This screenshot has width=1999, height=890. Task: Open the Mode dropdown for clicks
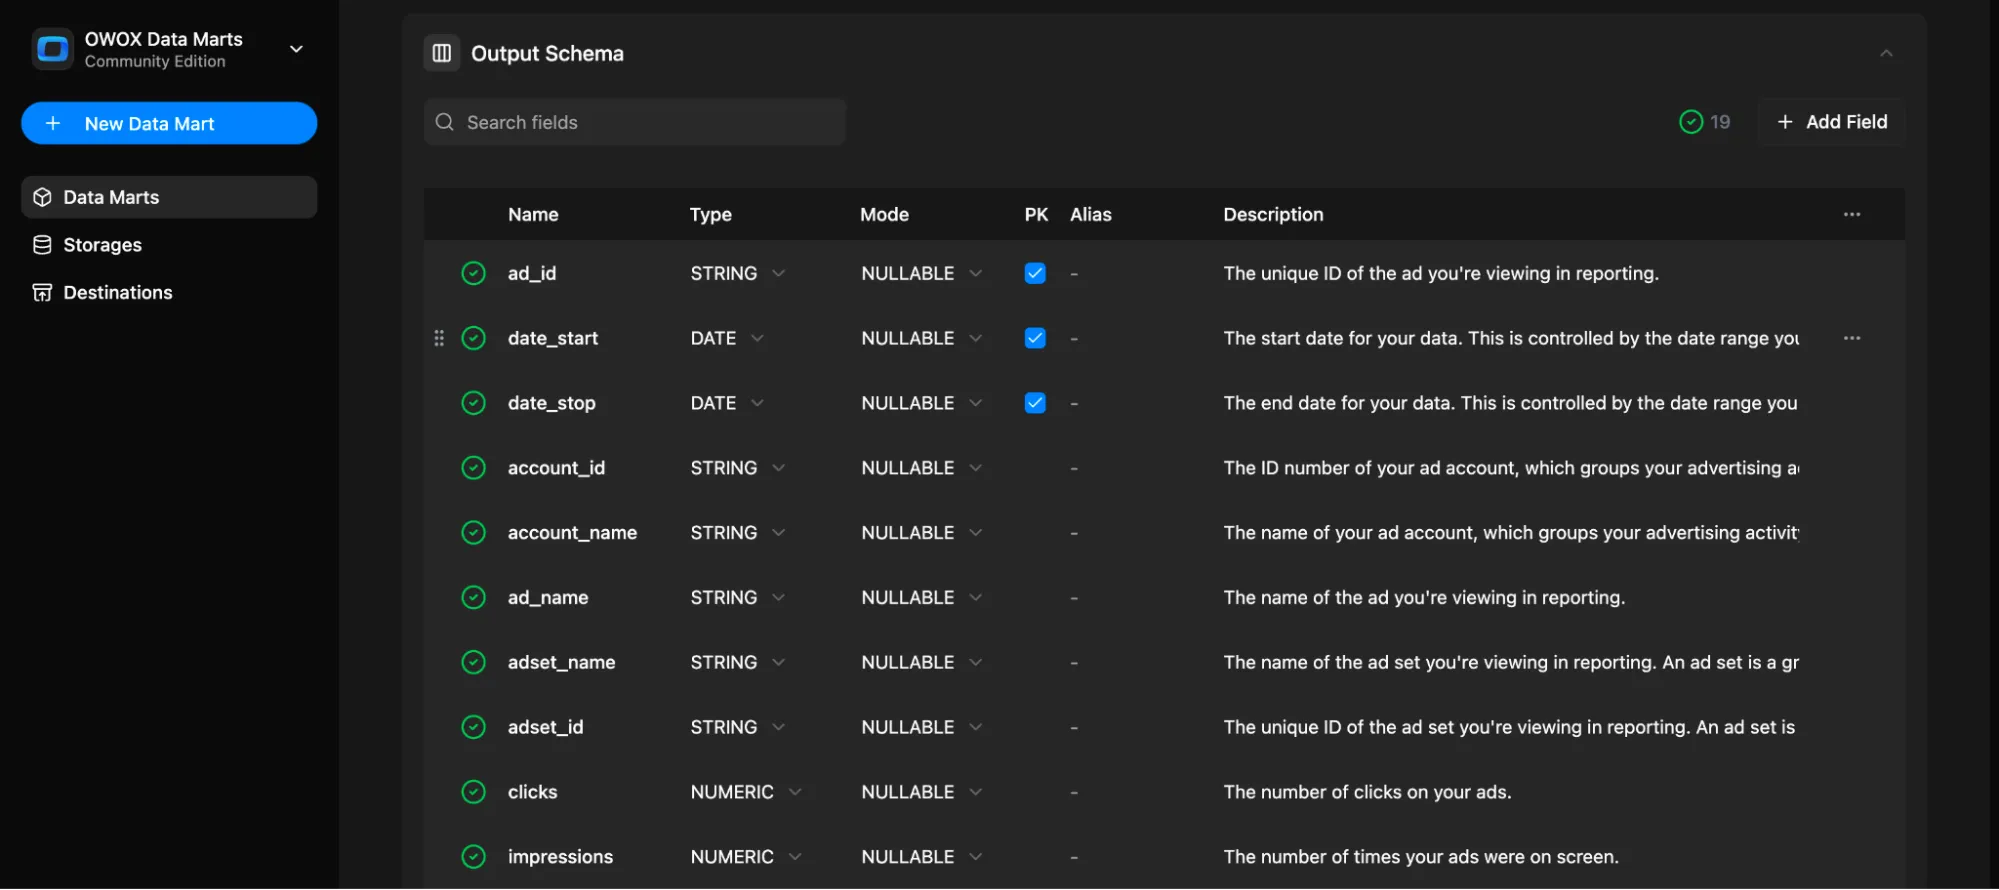coord(922,792)
